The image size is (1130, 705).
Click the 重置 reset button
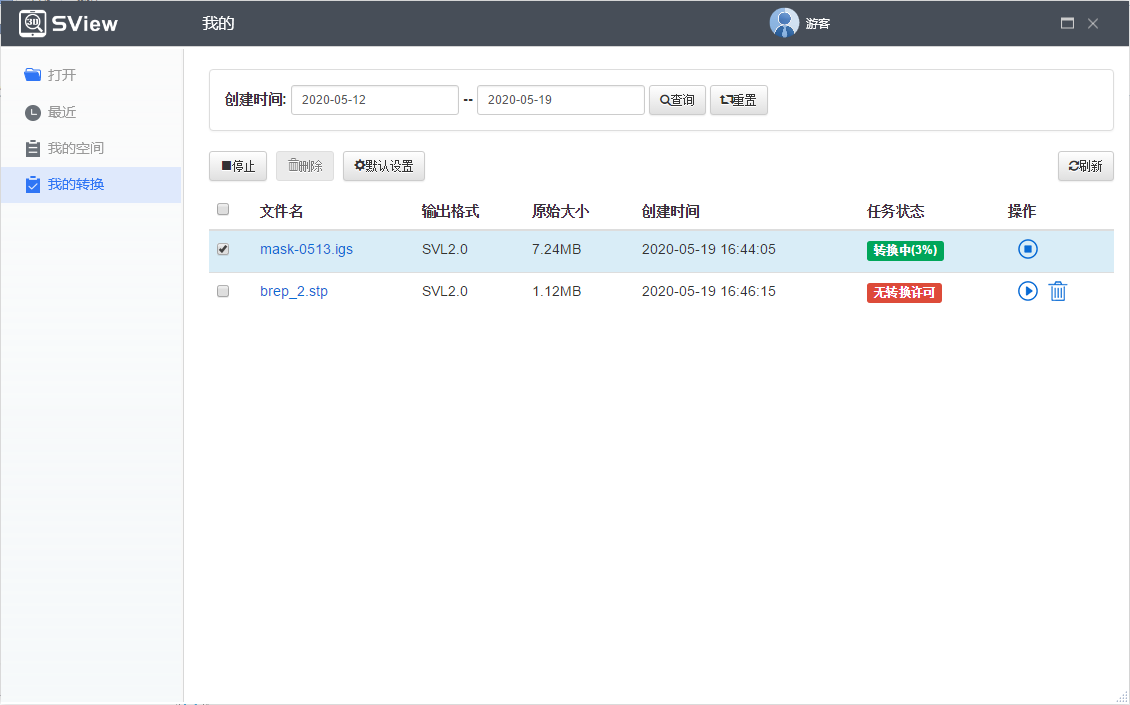pyautogui.click(x=739, y=100)
